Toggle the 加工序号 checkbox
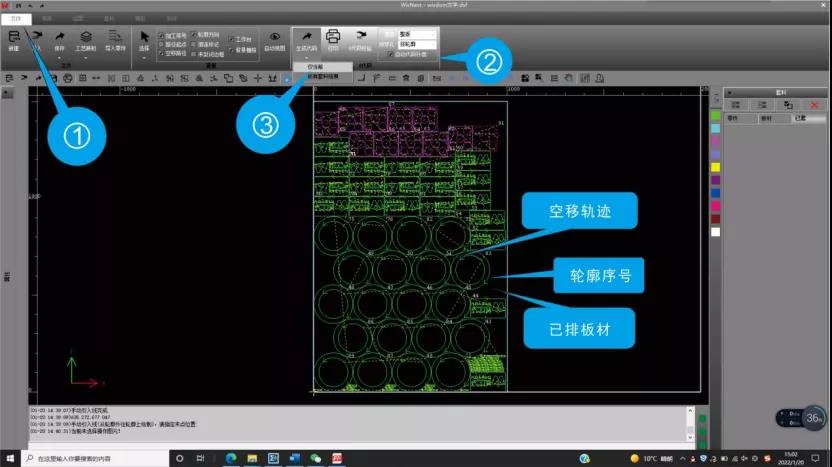 coord(161,36)
